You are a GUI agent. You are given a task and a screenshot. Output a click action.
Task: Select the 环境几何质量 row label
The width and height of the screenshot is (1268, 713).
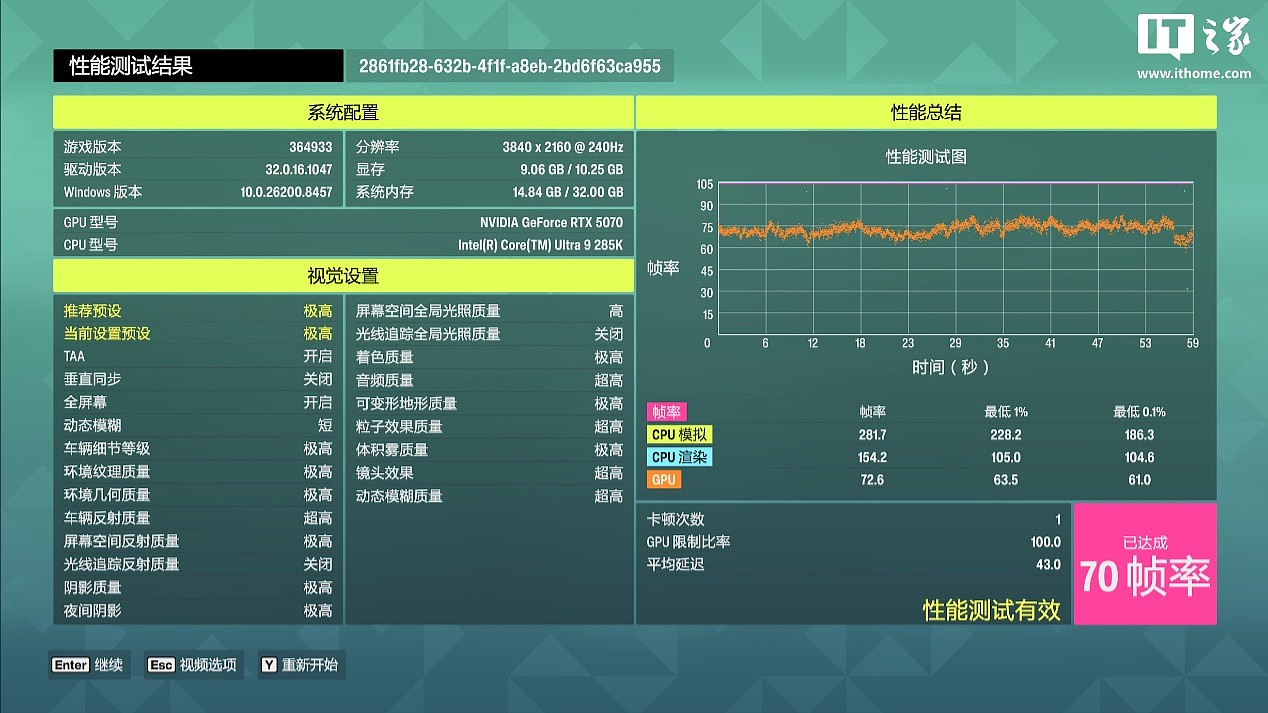pyautogui.click(x=107, y=495)
